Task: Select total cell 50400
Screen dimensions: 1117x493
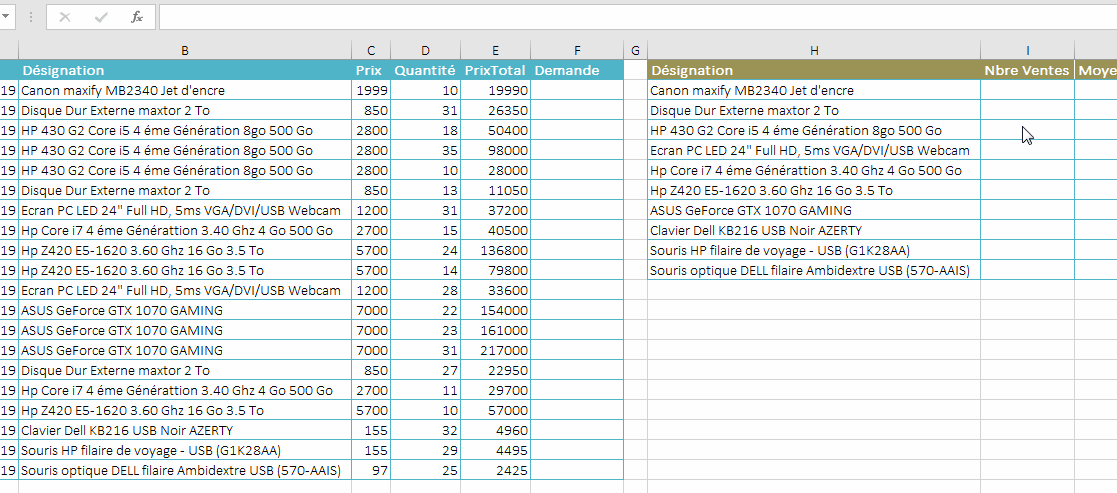Action: [495, 130]
